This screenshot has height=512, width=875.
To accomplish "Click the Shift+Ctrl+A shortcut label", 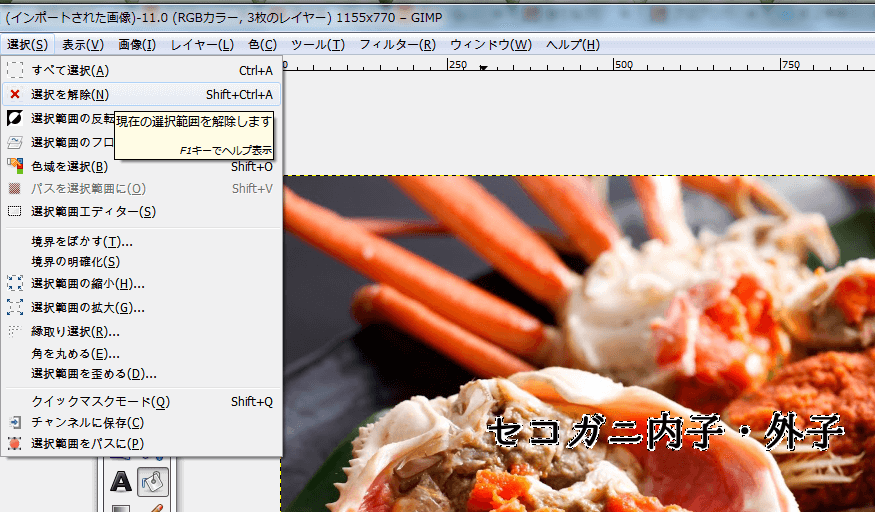I will tap(239, 94).
